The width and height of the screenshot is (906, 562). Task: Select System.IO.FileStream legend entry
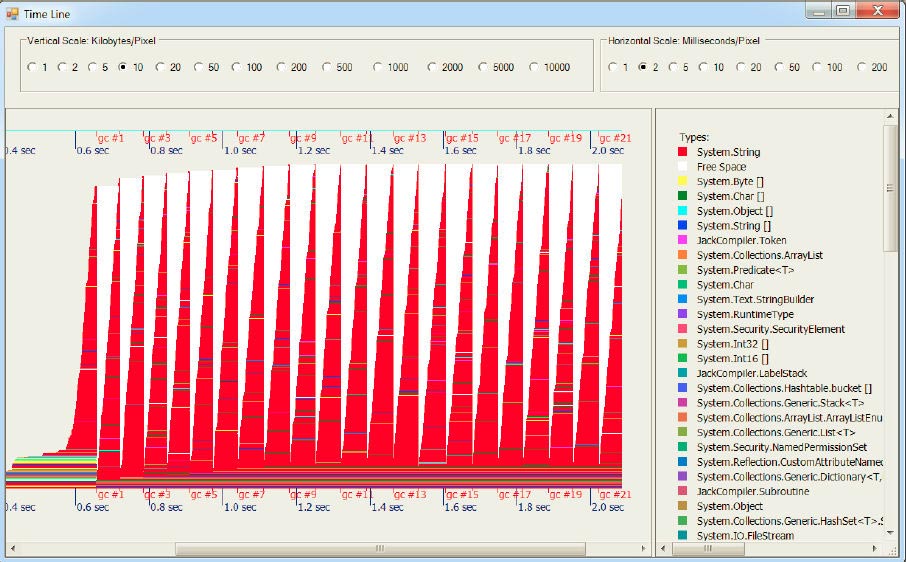point(745,535)
